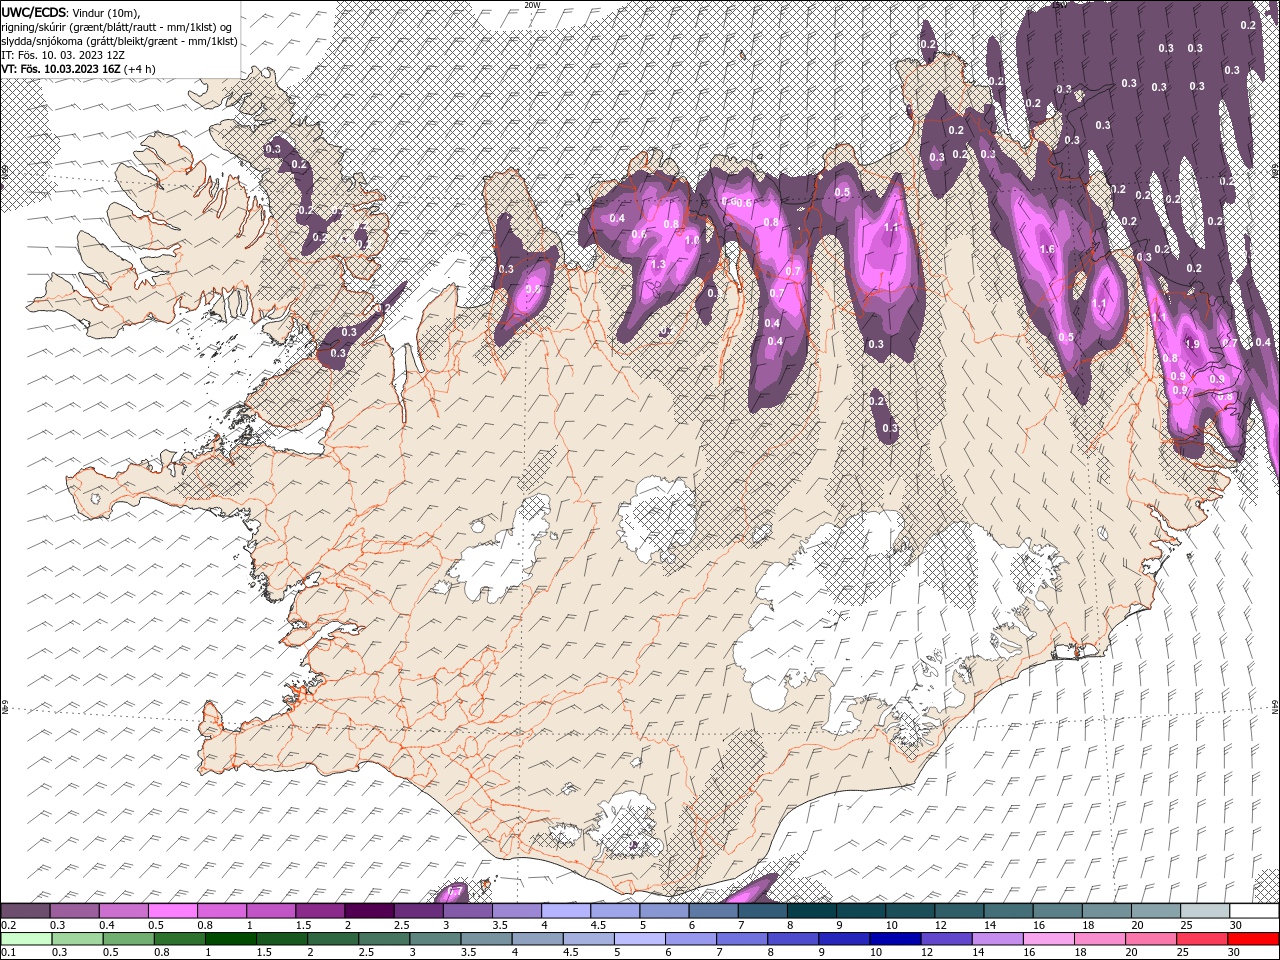Click the red 30 rain legend swatch

(1255, 939)
